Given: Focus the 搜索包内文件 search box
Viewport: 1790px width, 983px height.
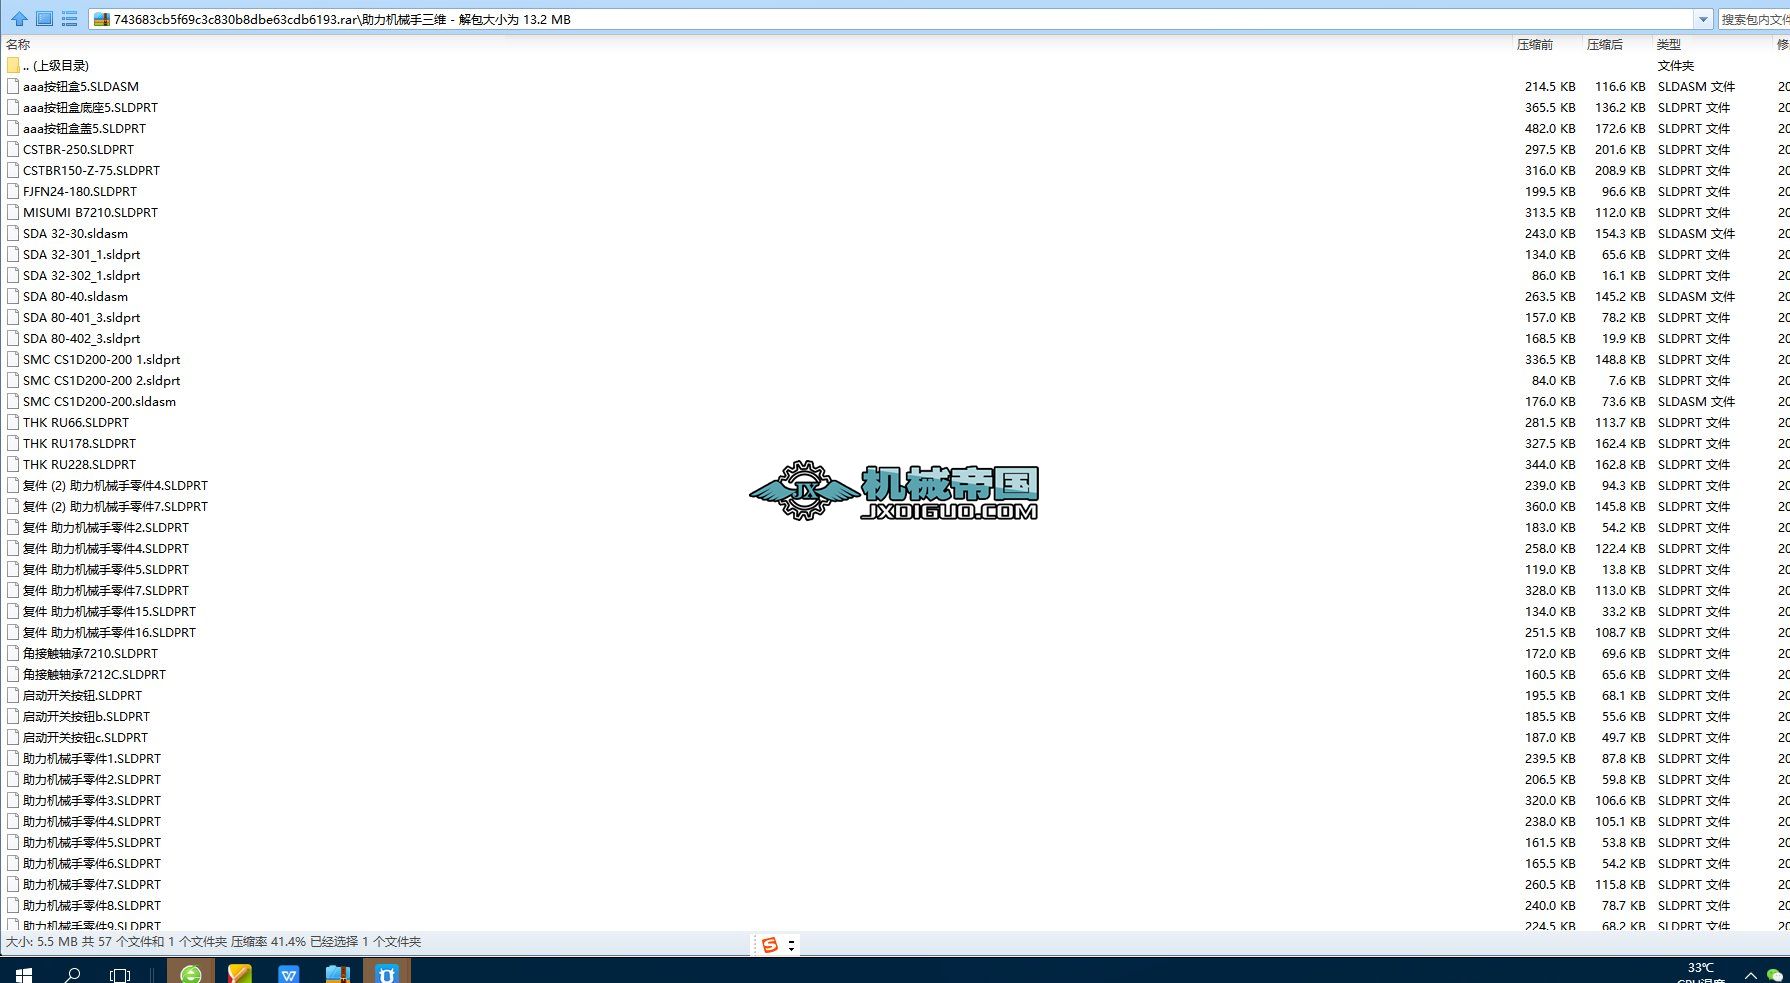Looking at the screenshot, I should click(x=1754, y=19).
